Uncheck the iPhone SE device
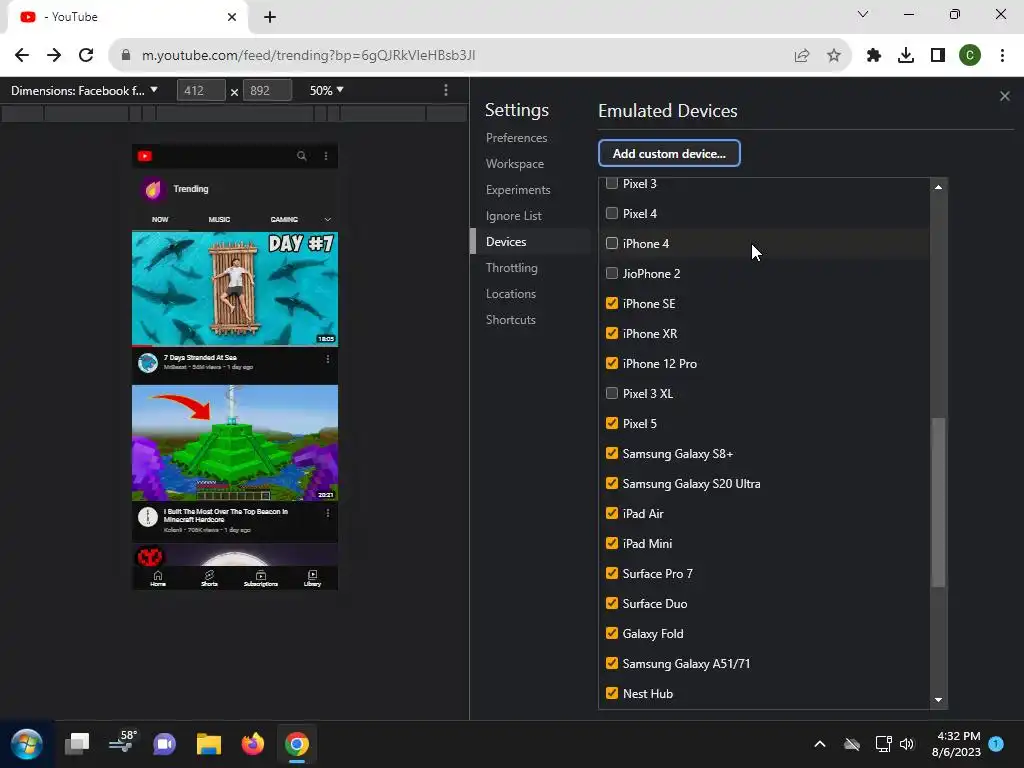The height and width of the screenshot is (768, 1024). coord(611,303)
